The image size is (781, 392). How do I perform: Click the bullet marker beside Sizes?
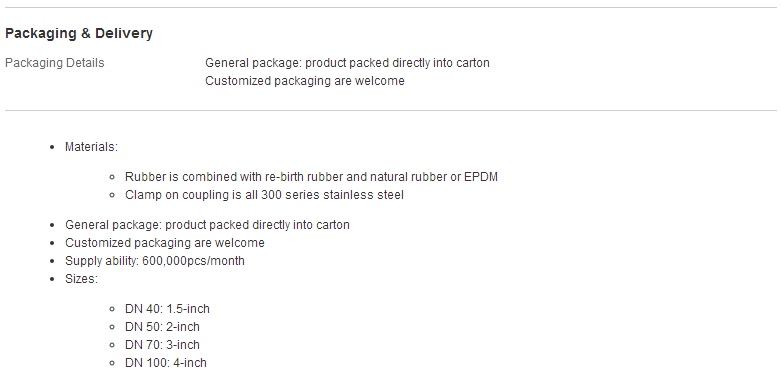click(x=52, y=279)
